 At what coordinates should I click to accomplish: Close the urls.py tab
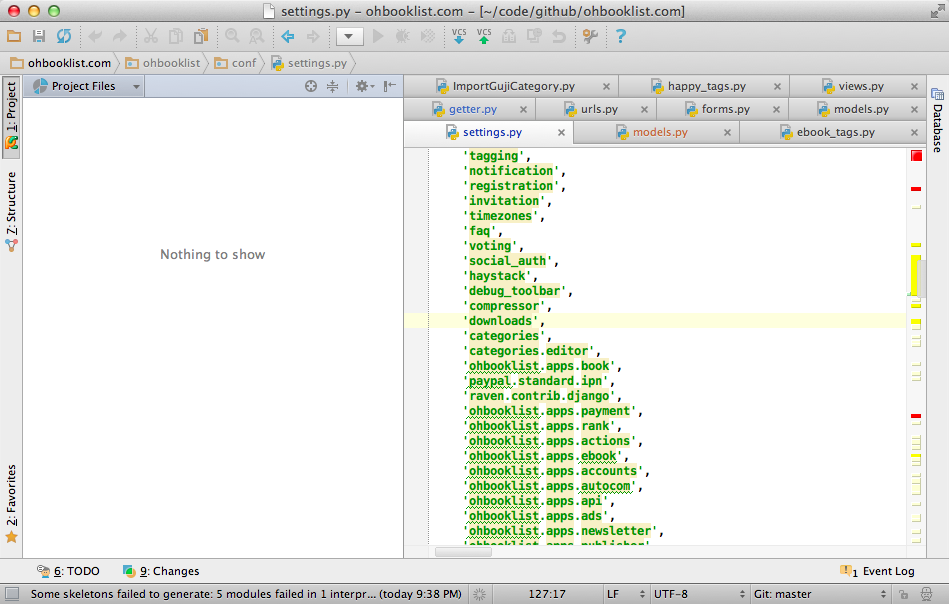coord(645,110)
